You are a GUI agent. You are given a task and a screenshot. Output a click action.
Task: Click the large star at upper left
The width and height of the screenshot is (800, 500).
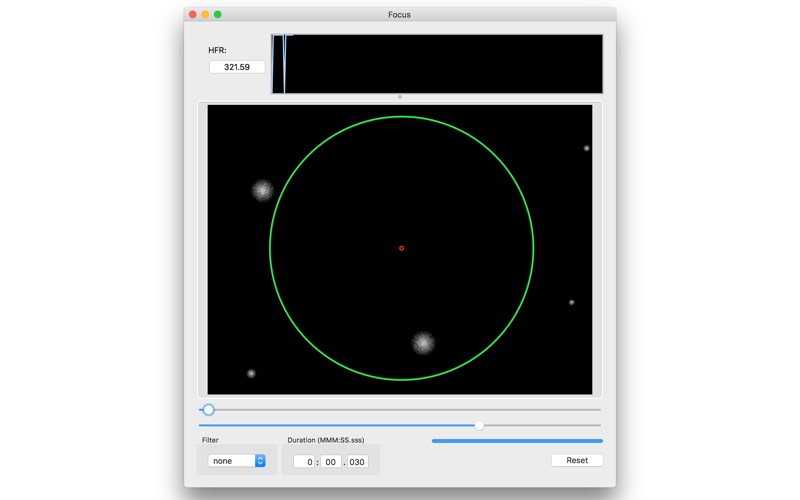[263, 190]
